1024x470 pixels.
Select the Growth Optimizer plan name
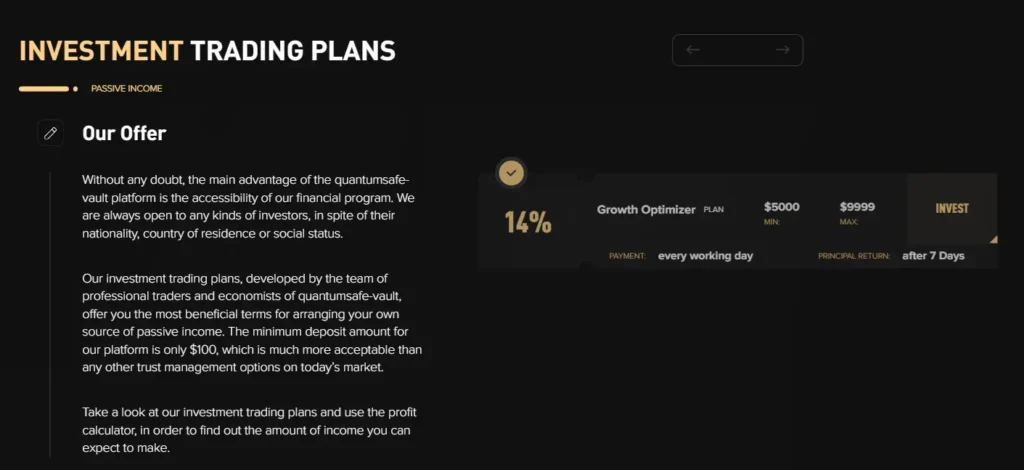pos(646,210)
